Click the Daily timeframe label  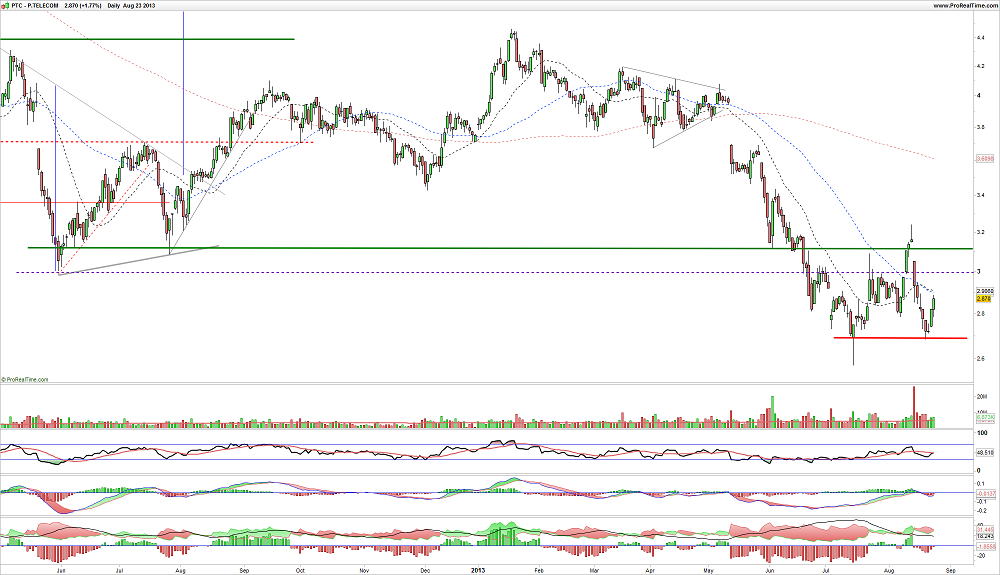[114, 5]
